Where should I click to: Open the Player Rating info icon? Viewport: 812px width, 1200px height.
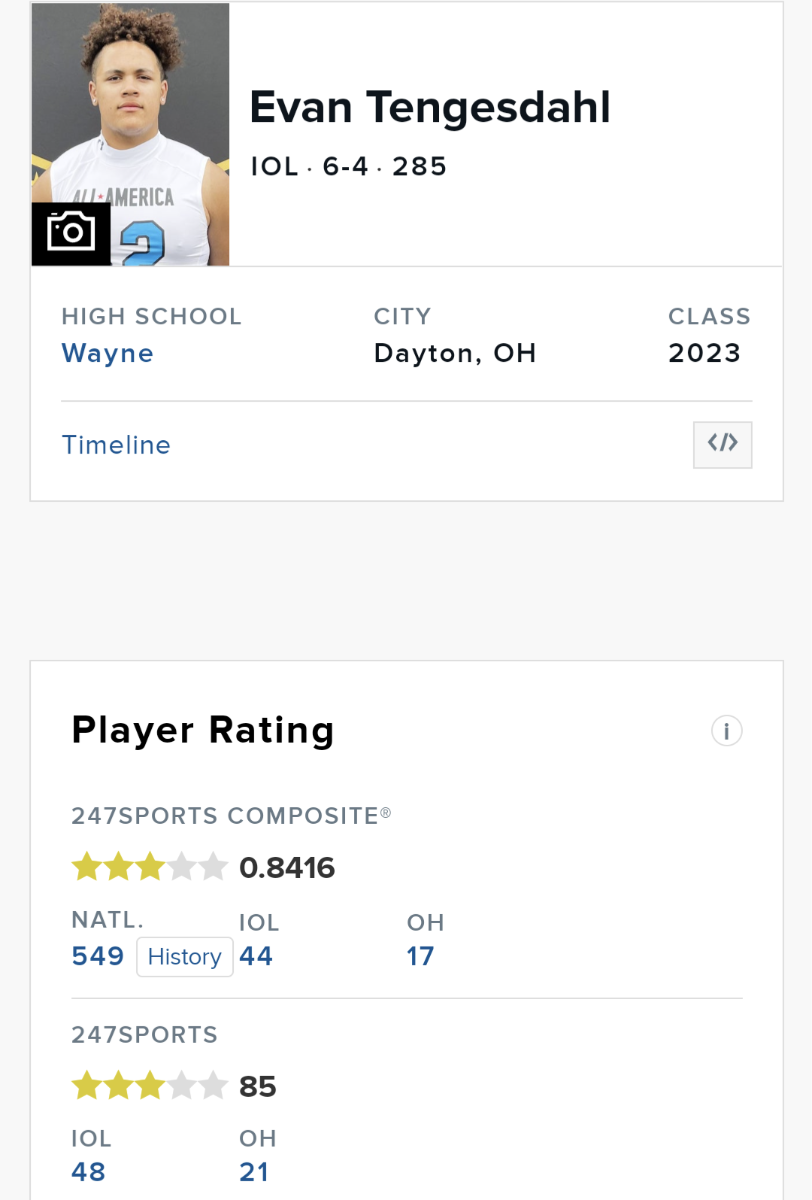click(x=726, y=731)
